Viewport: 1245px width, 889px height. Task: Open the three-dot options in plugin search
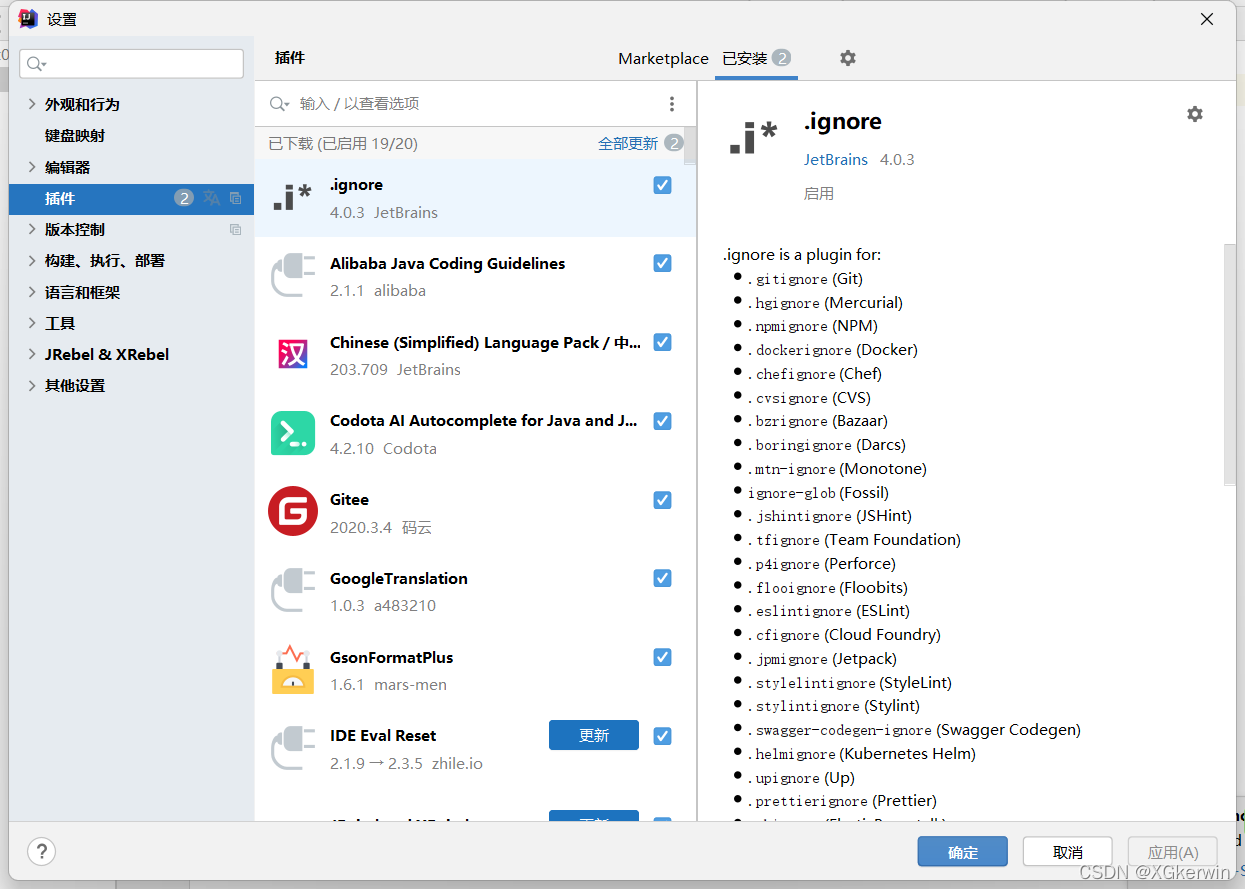tap(671, 104)
